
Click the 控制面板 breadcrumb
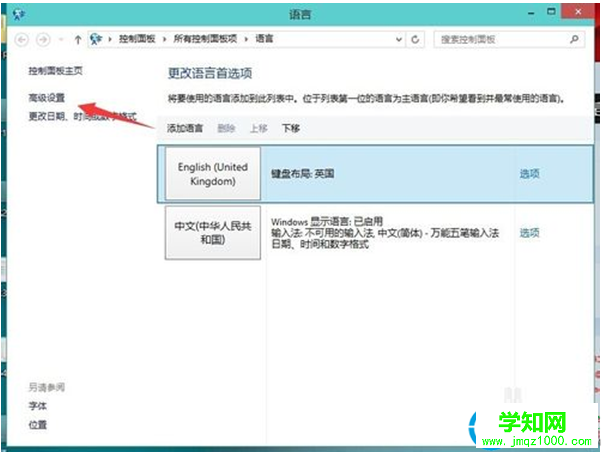pyautogui.click(x=137, y=39)
